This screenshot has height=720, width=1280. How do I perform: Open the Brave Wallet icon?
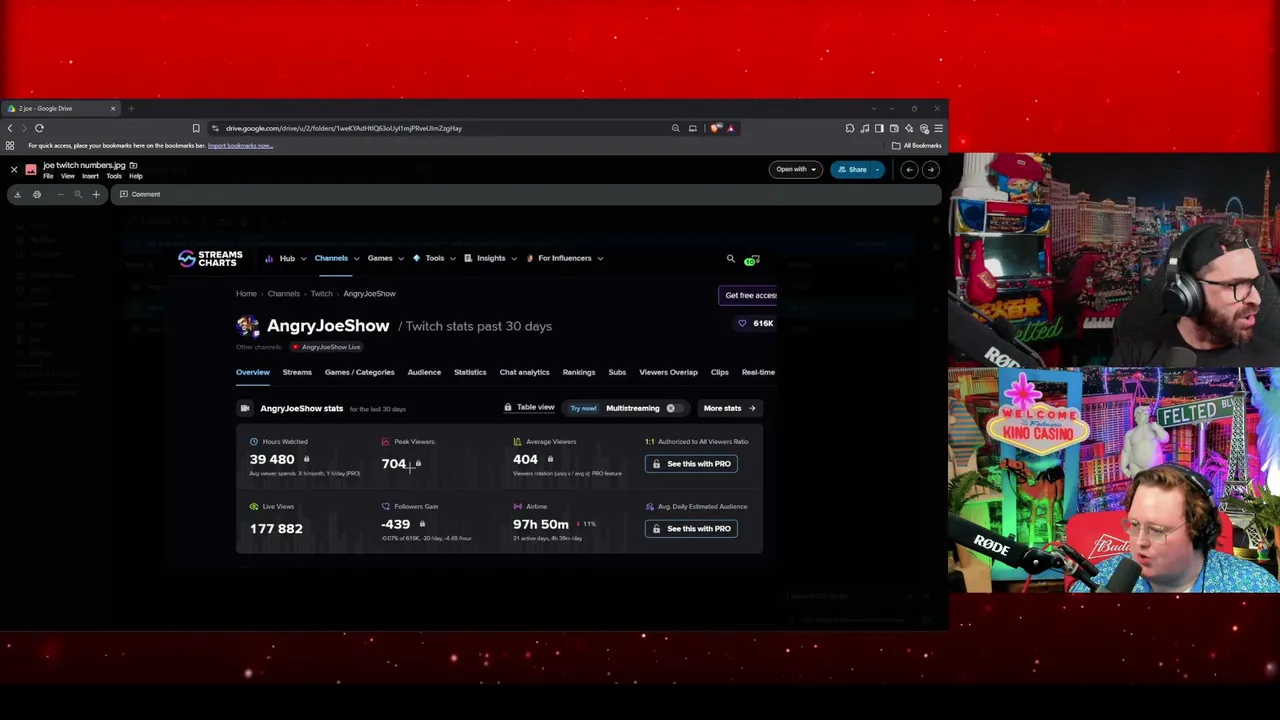(894, 128)
